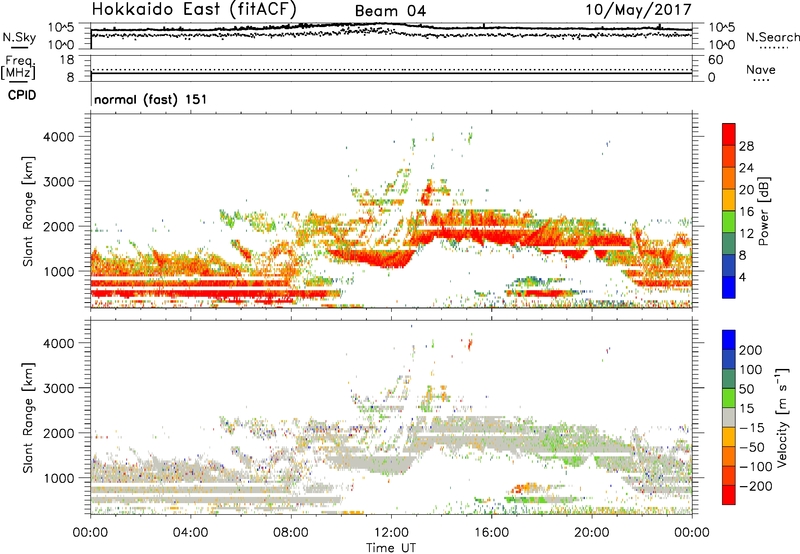Viewport: 800px width, 554px height.
Task: Click "3000" tick on the power panel
Action: click(x=59, y=182)
